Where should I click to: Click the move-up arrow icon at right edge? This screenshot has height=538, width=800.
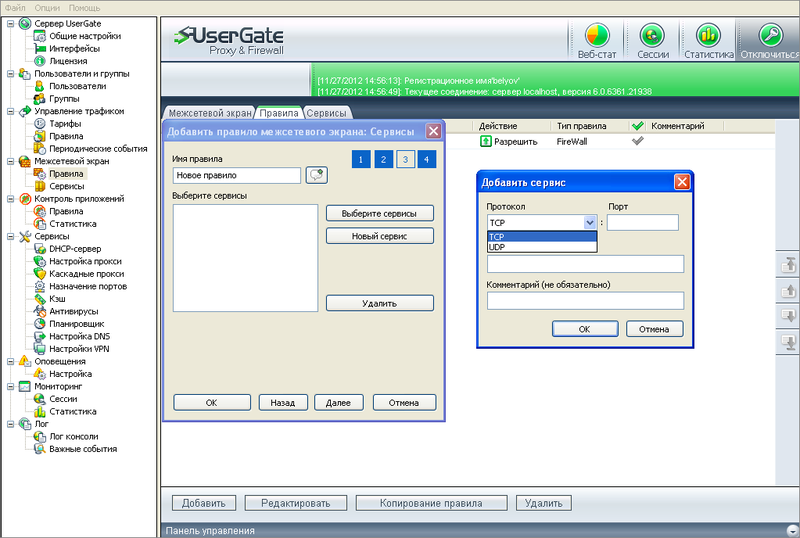pos(789,291)
